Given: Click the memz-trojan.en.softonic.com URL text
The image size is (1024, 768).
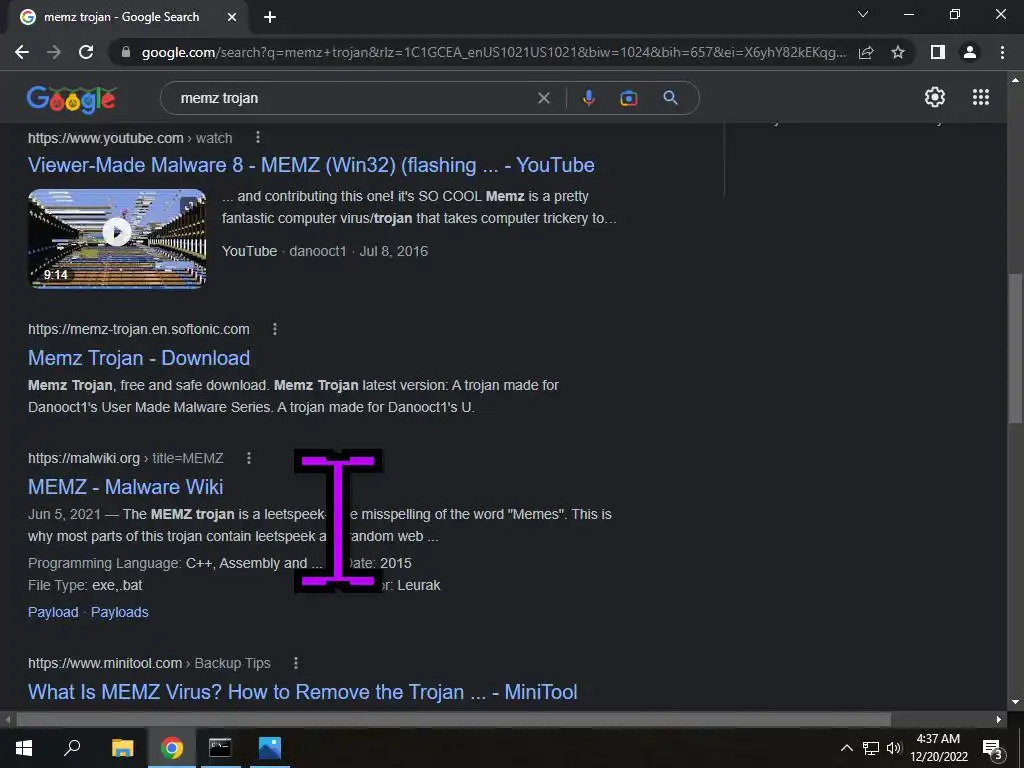Looking at the screenshot, I should (138, 329).
